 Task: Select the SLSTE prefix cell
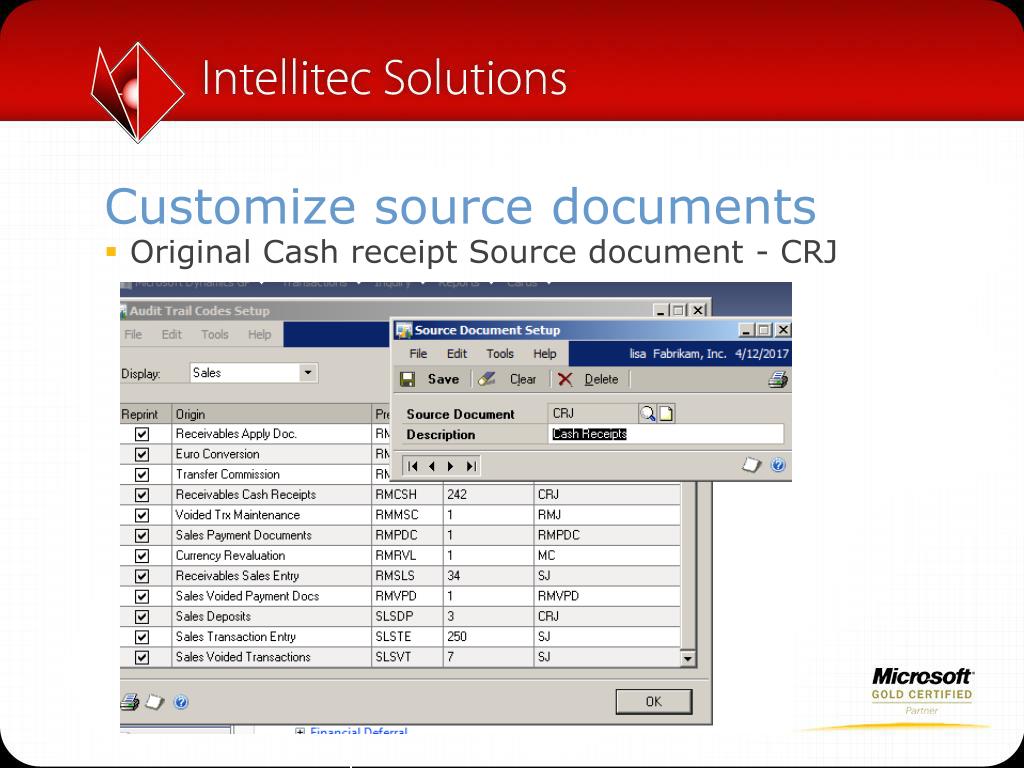(407, 637)
